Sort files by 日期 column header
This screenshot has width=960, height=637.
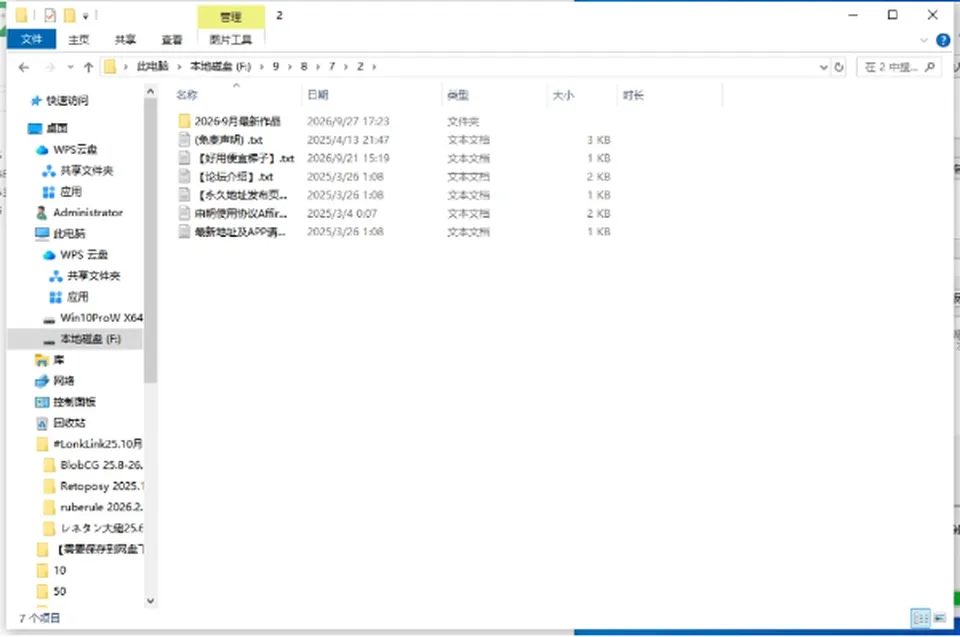pyautogui.click(x=318, y=95)
